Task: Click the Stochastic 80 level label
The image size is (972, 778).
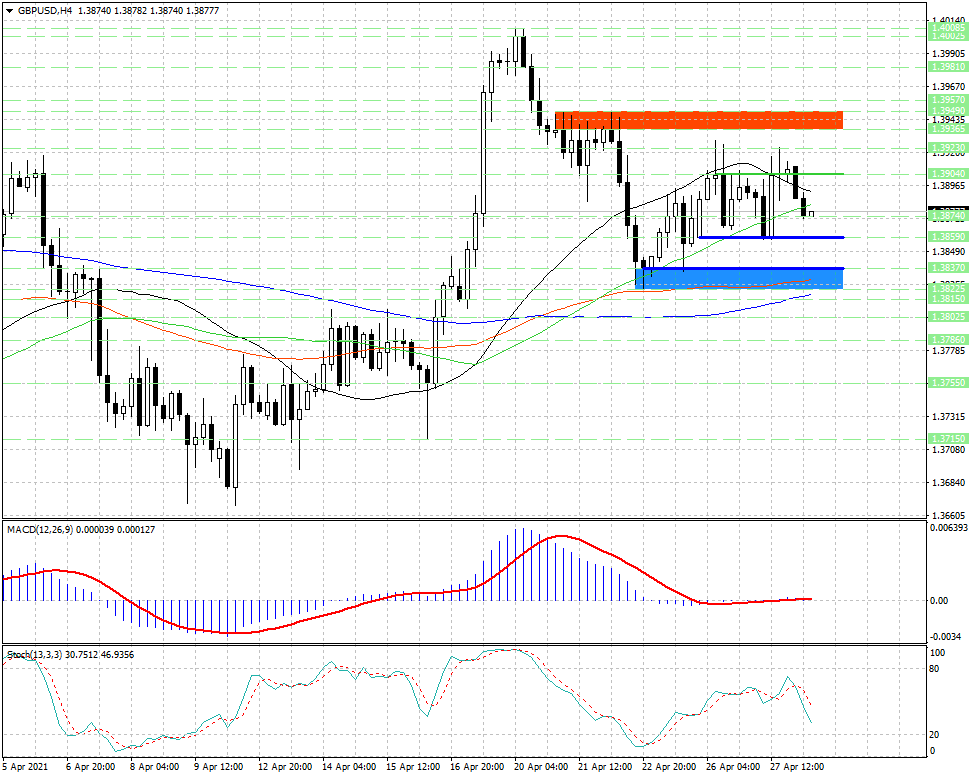Action: pos(935,669)
